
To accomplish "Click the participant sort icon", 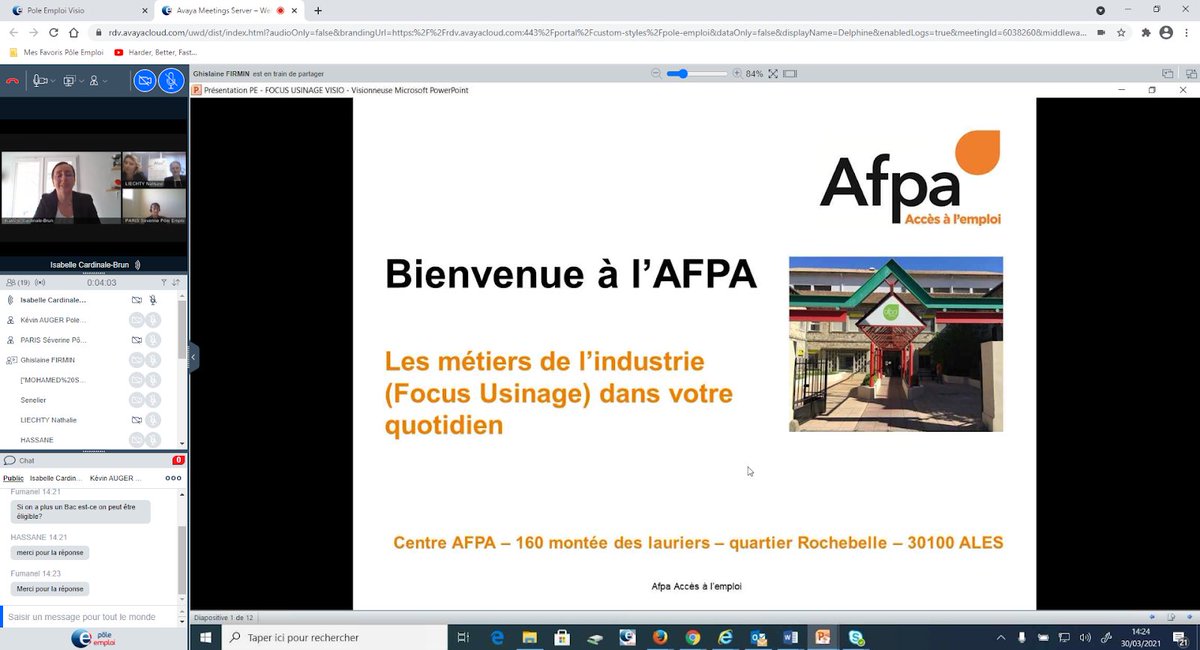I will click(176, 283).
